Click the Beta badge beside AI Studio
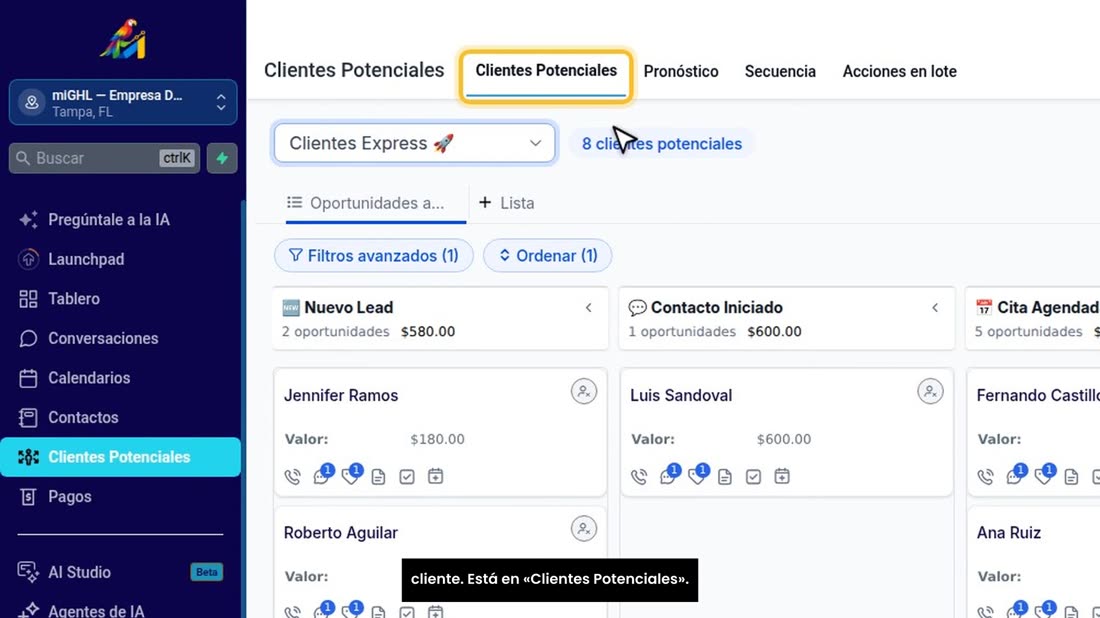This screenshot has height=618, width=1100. pos(206,572)
